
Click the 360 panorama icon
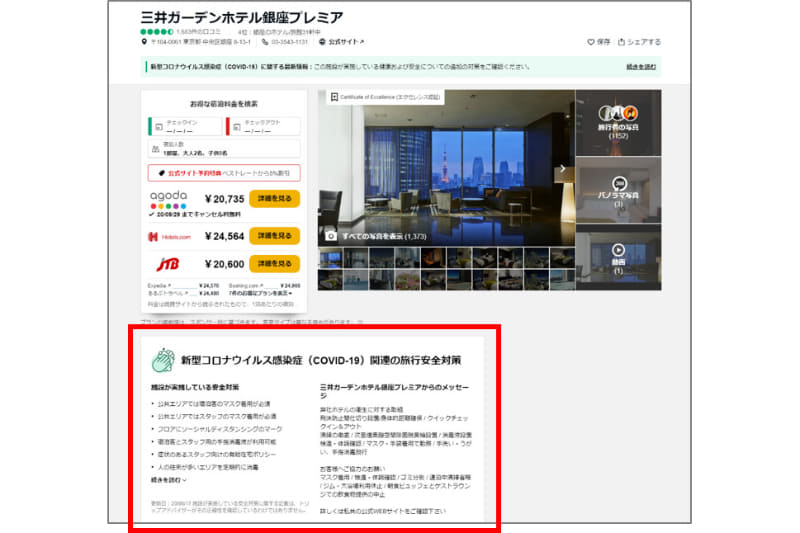[x=619, y=183]
